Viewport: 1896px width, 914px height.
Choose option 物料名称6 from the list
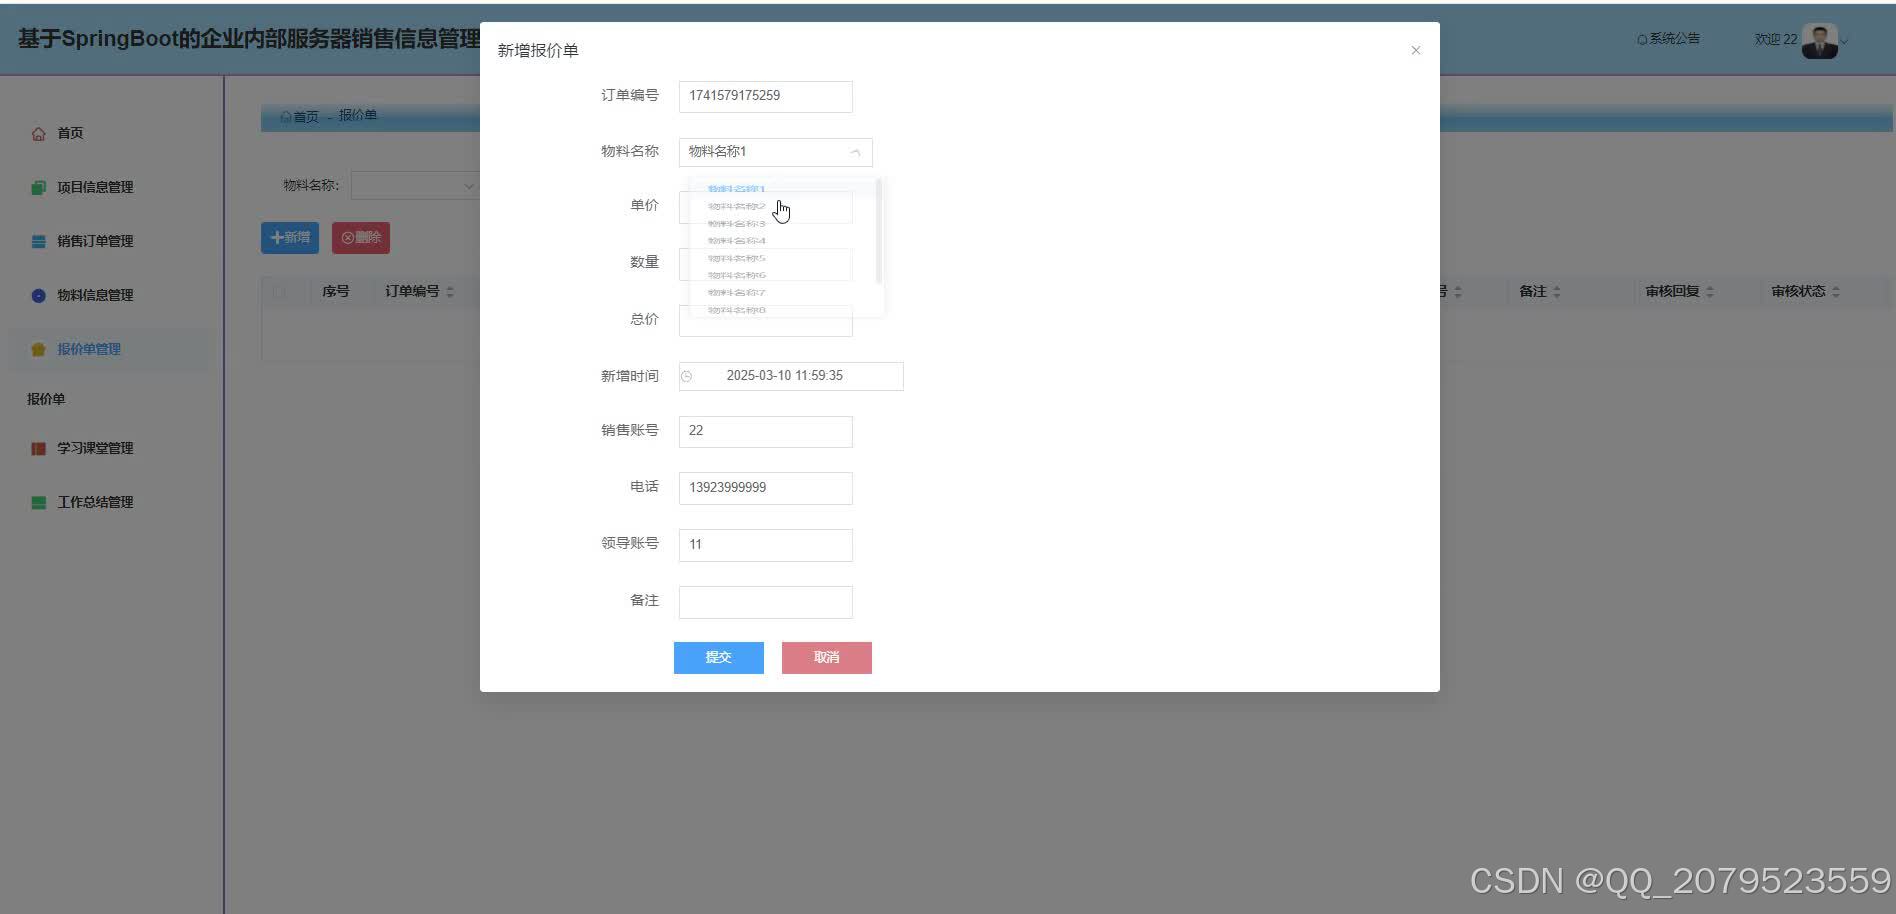[x=782, y=275]
